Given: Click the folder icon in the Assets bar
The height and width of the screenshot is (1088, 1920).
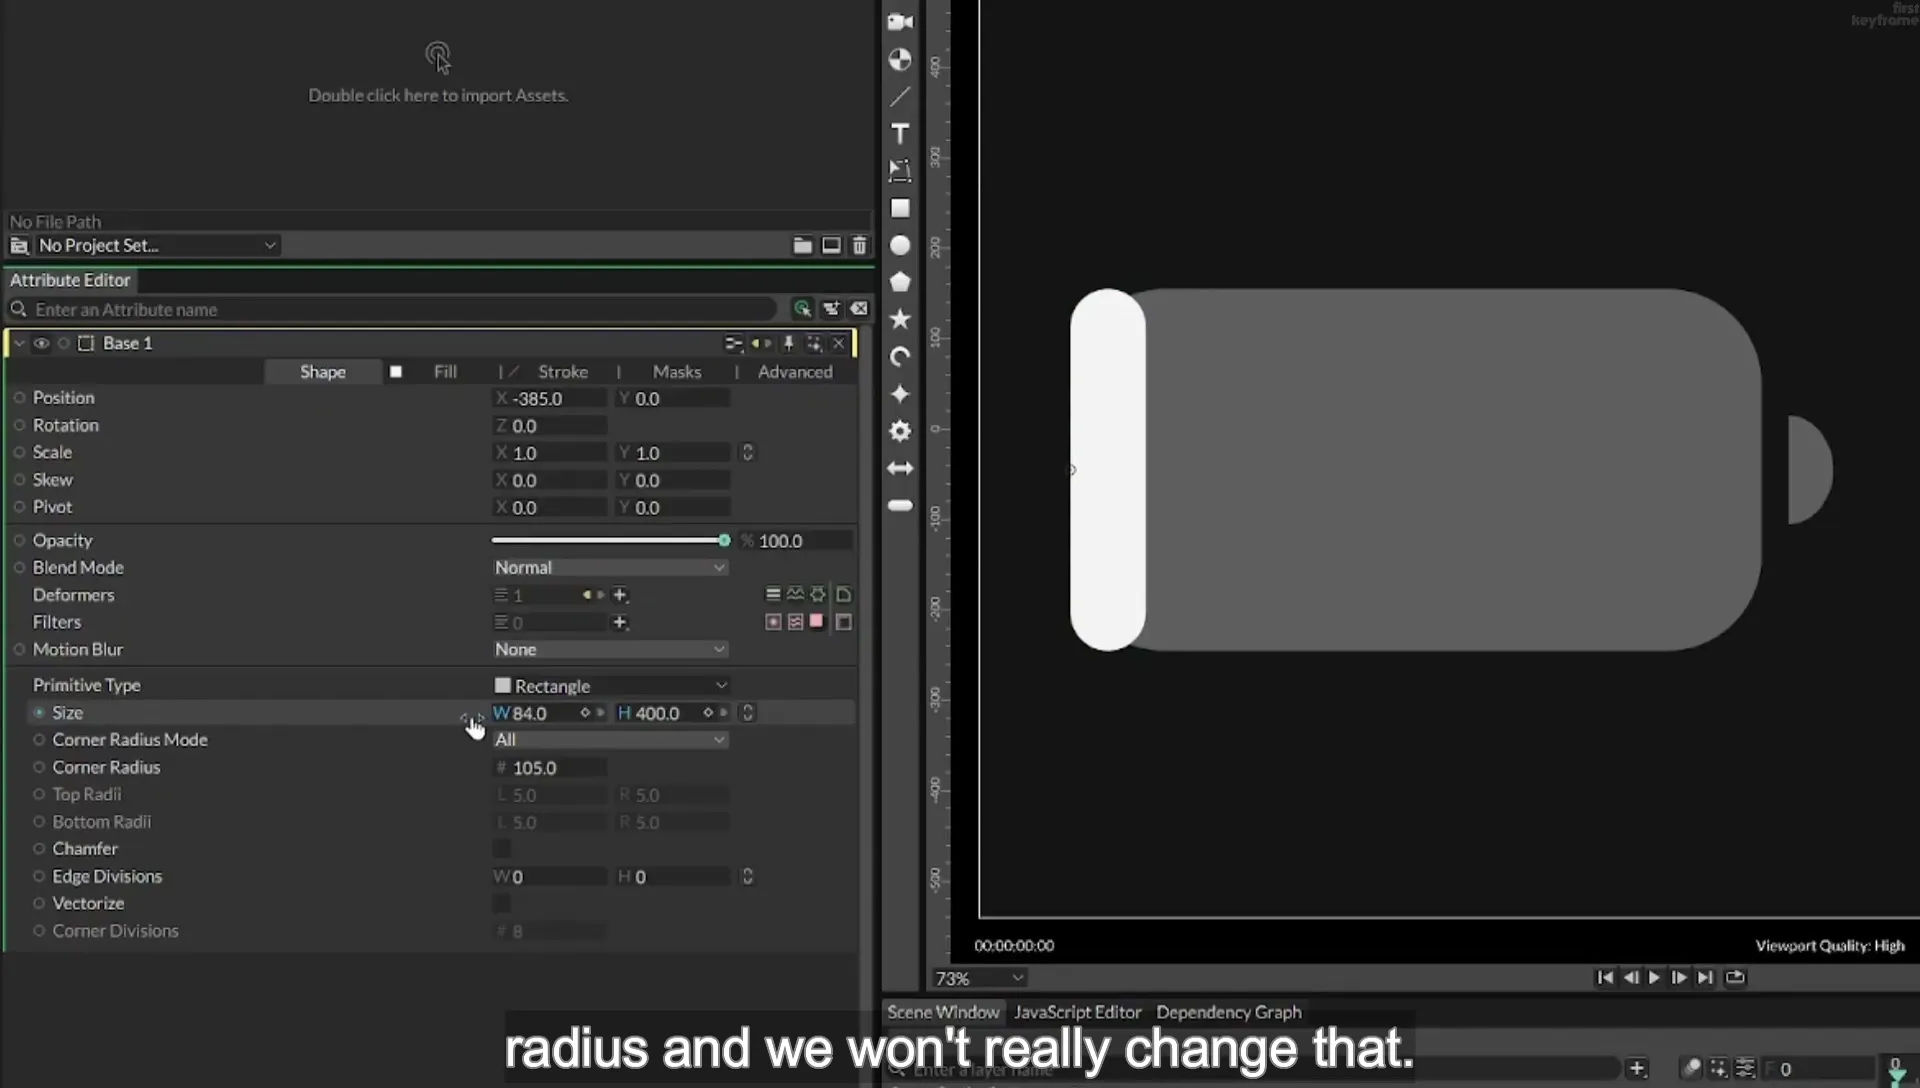Looking at the screenshot, I should [x=802, y=245].
